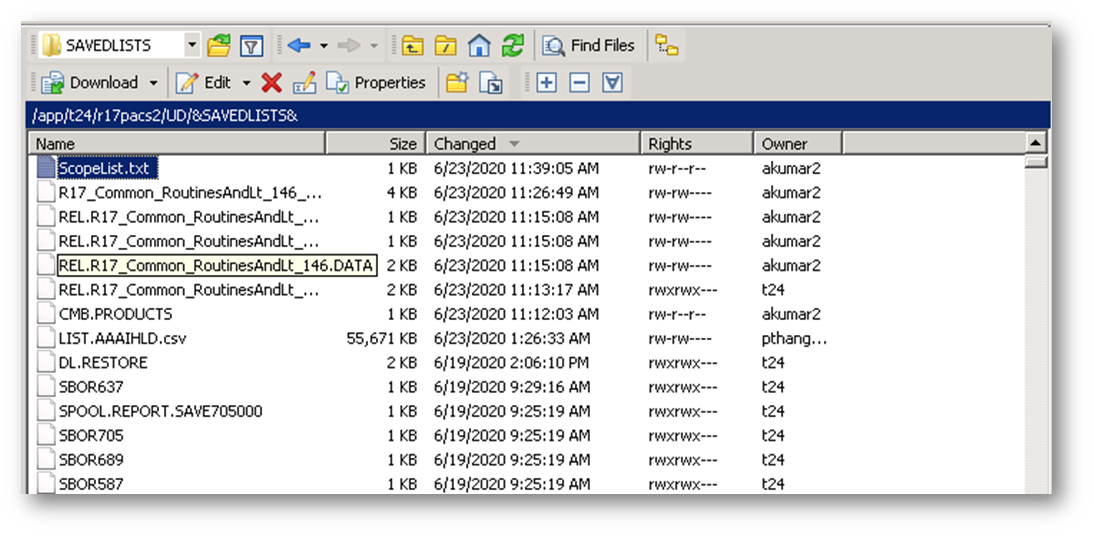Go to the parent directory

coord(412,45)
